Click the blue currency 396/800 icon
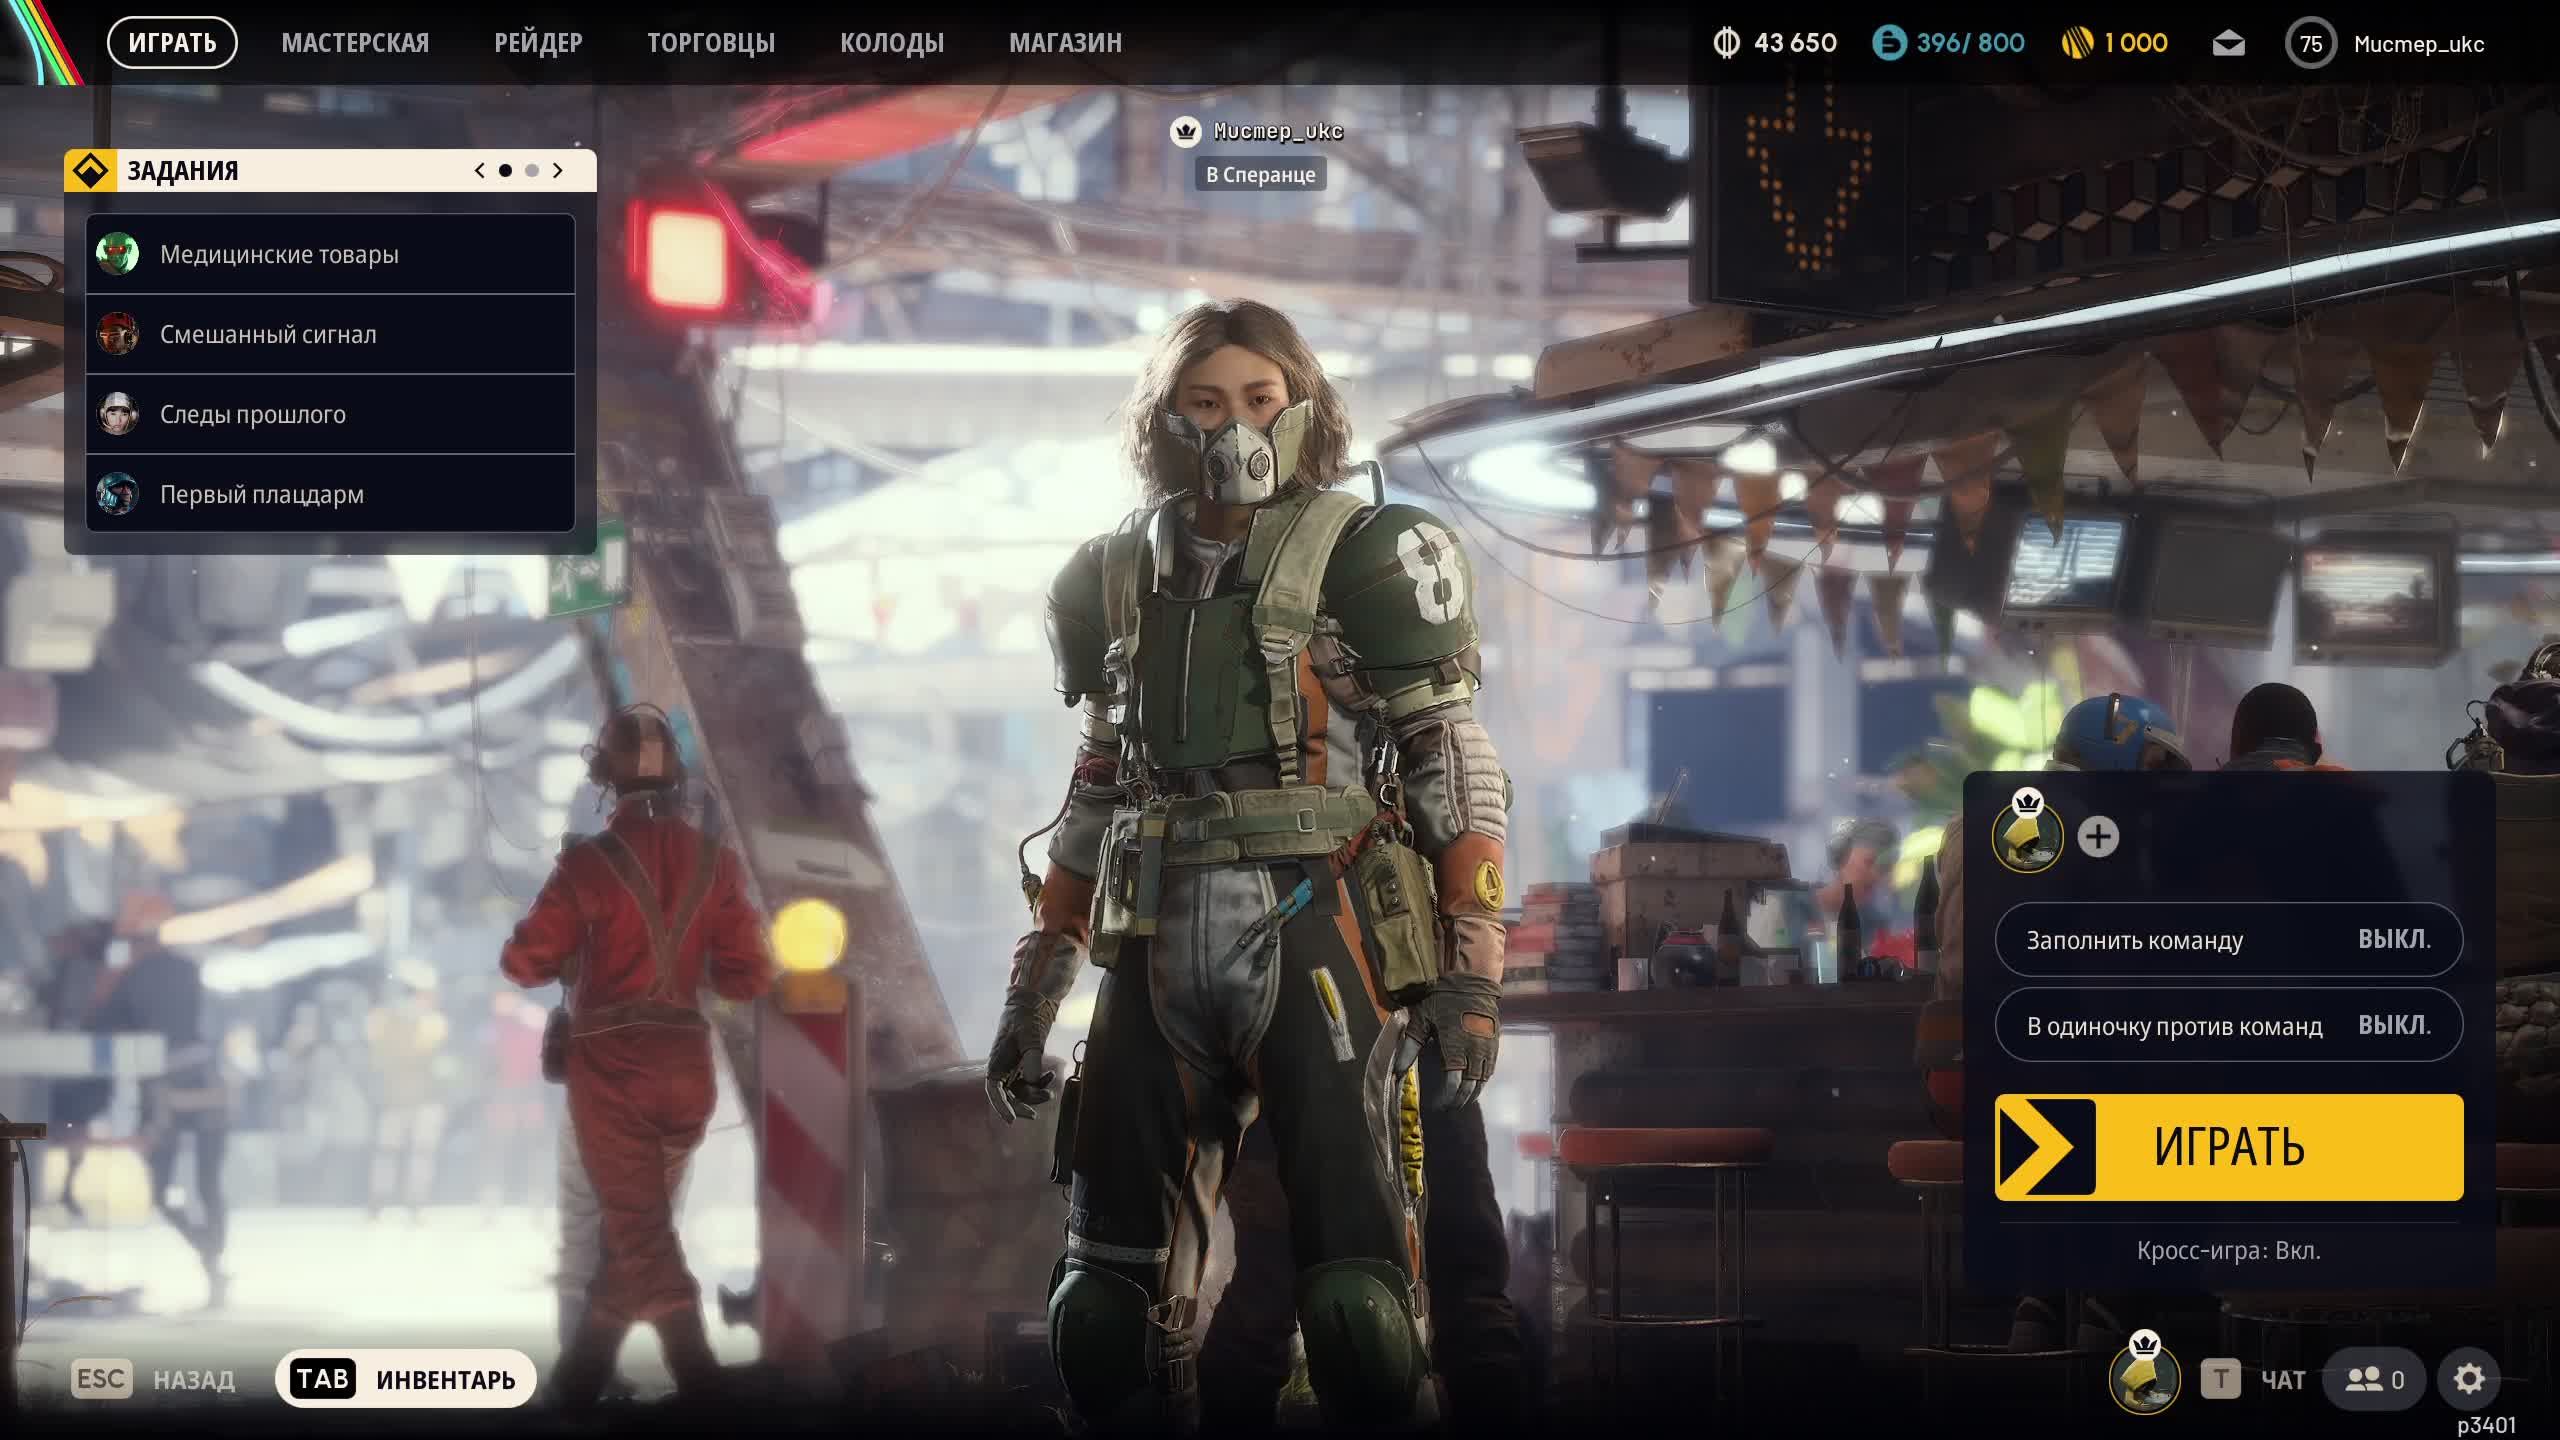The image size is (2560, 1440). (x=1889, y=43)
